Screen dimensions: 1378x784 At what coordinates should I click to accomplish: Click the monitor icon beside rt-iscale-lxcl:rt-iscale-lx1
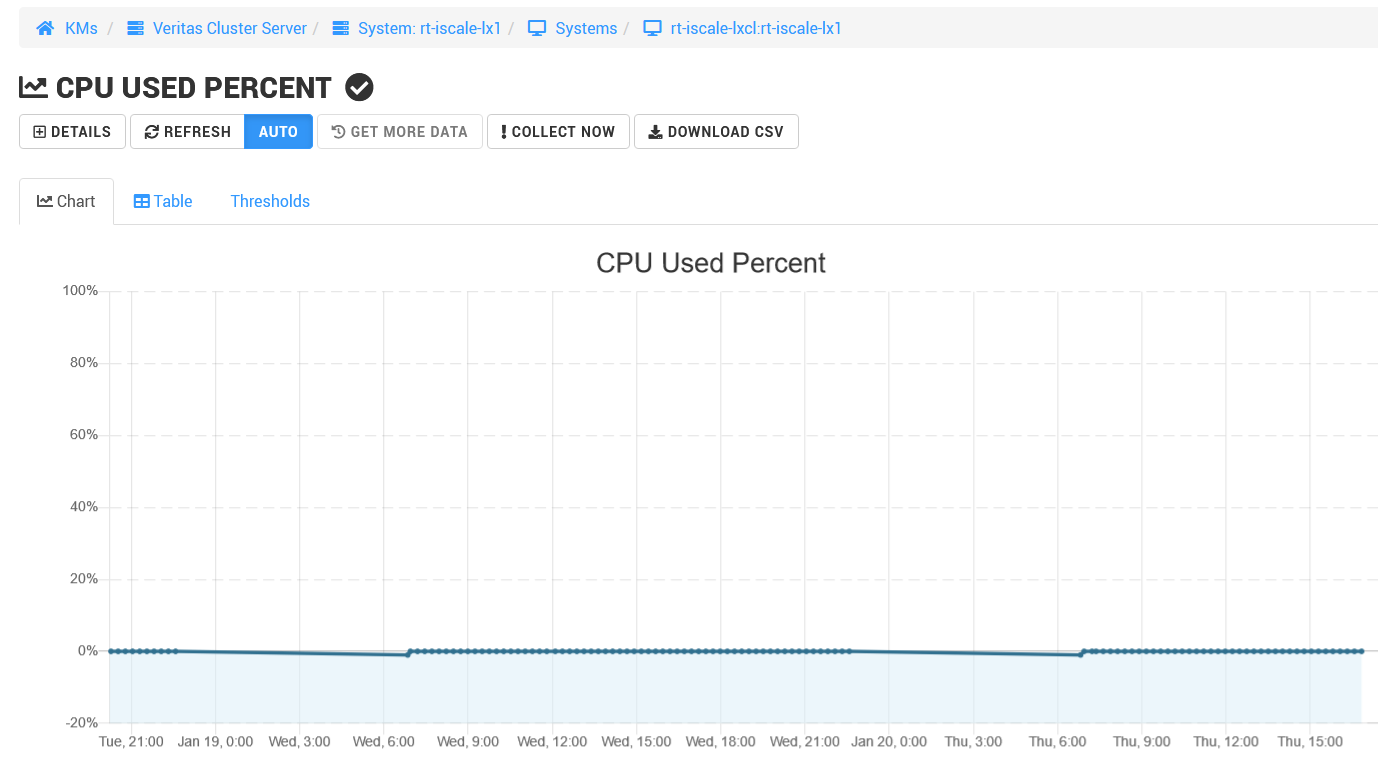tap(652, 28)
